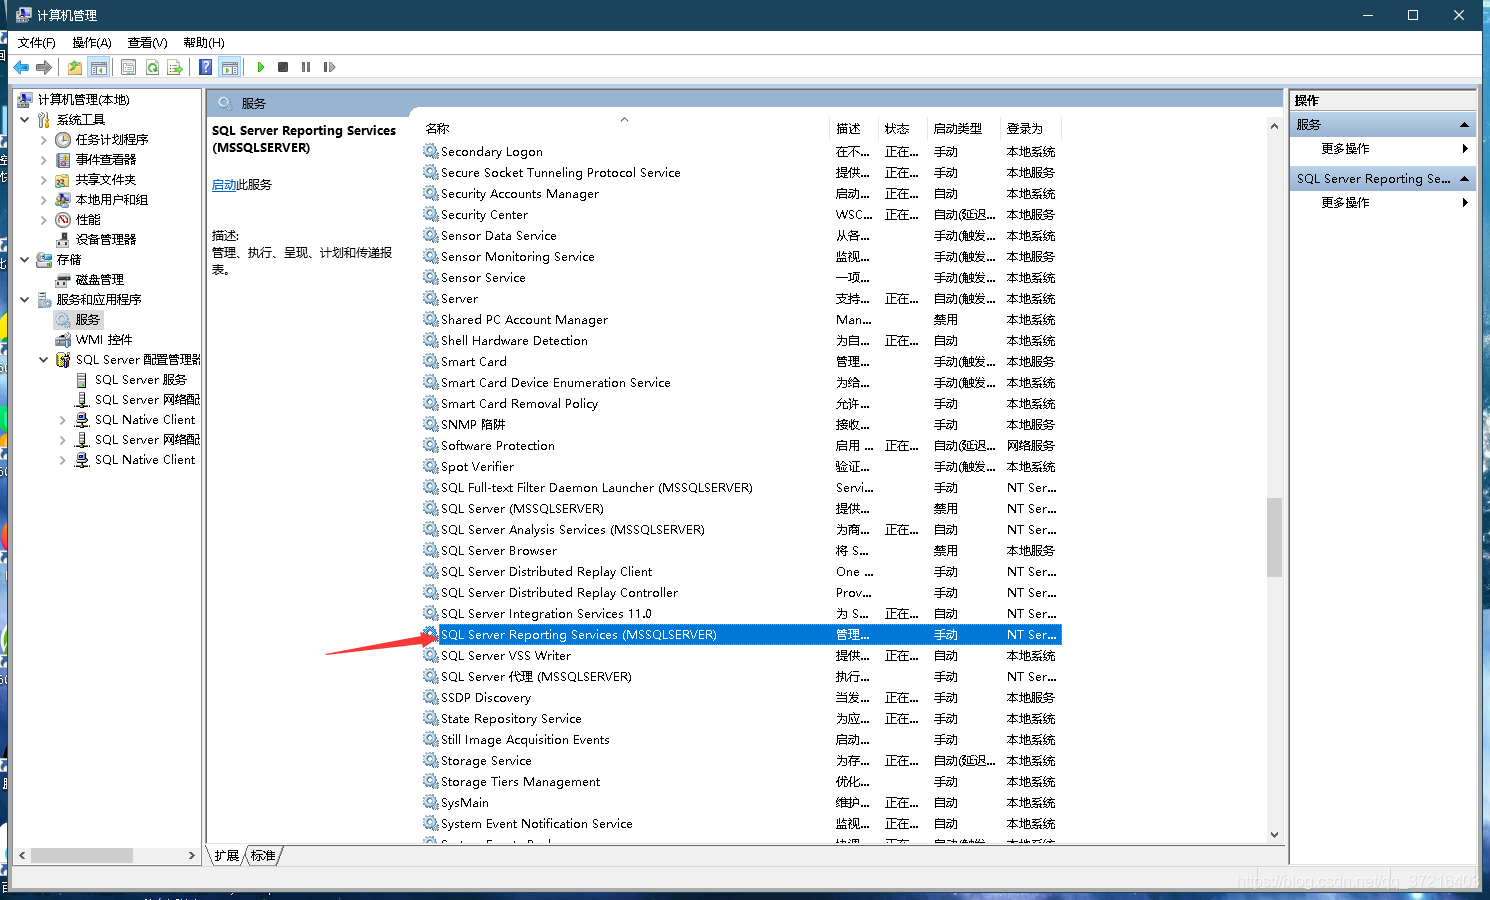Viewport: 1490px width, 900px height.
Task: Select SQL Server 服务 in the tree
Action: [141, 380]
